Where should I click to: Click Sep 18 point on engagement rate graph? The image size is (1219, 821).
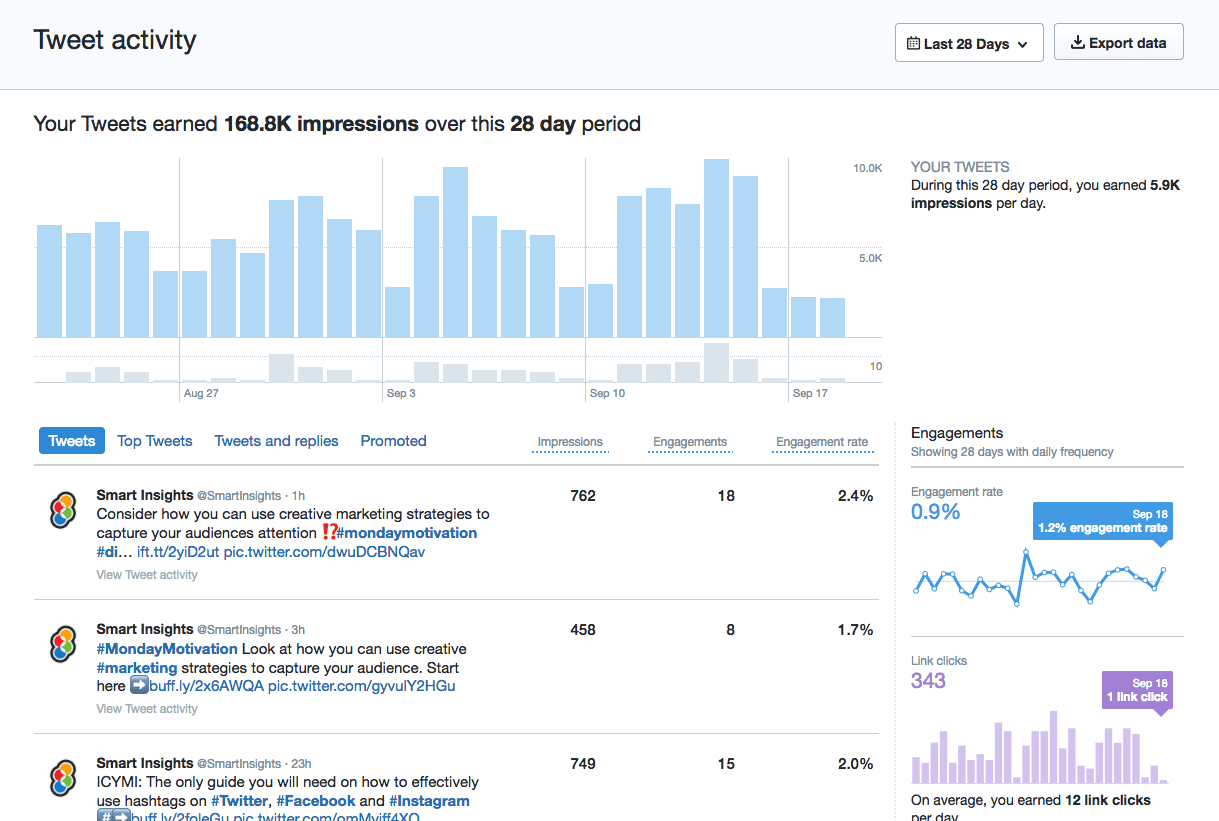pyautogui.click(x=1163, y=570)
